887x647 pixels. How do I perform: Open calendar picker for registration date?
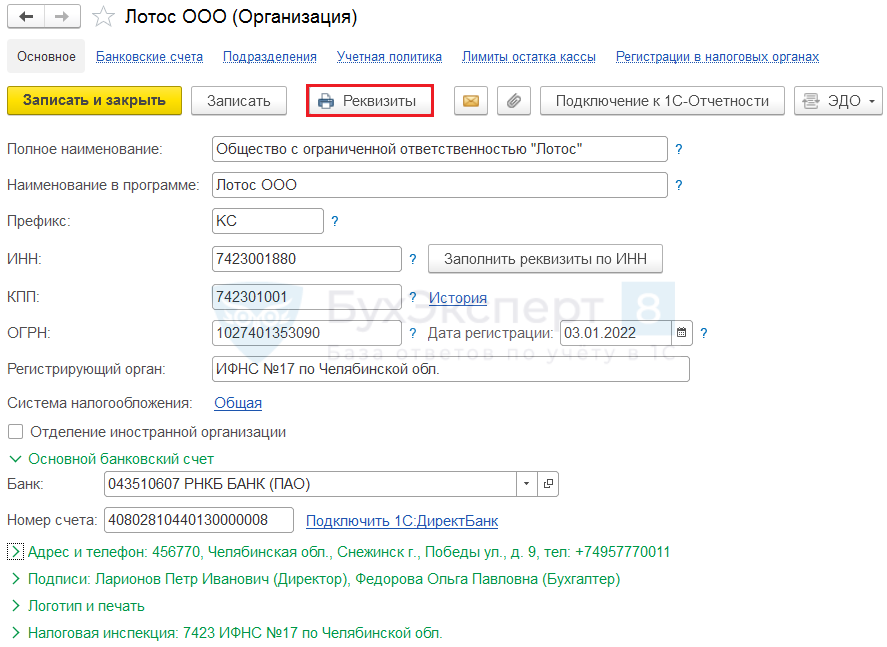click(682, 333)
